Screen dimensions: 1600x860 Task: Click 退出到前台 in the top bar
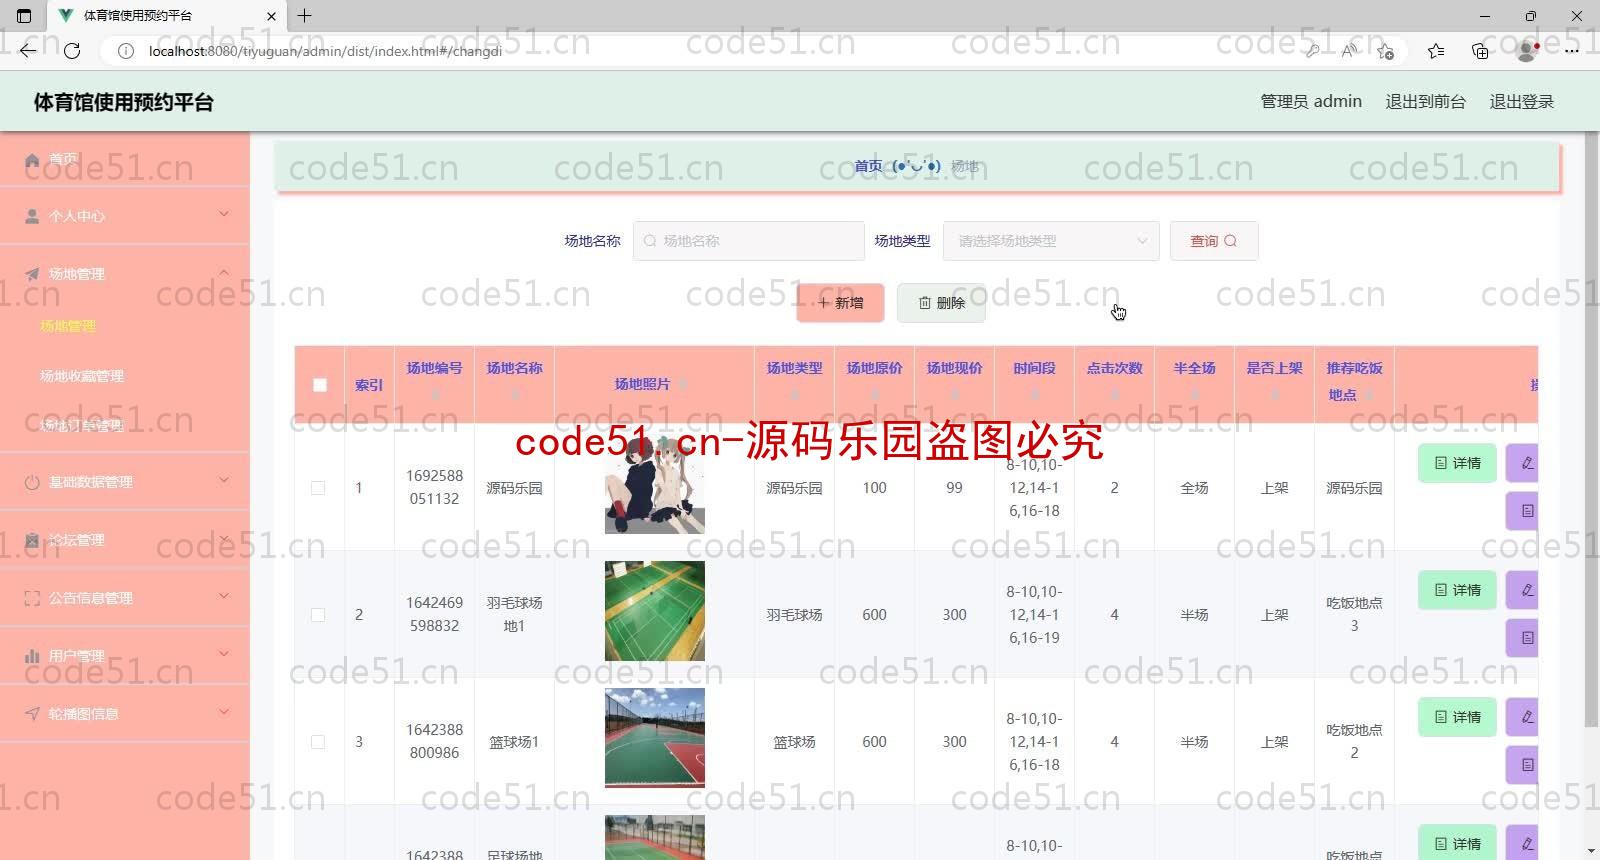point(1425,101)
